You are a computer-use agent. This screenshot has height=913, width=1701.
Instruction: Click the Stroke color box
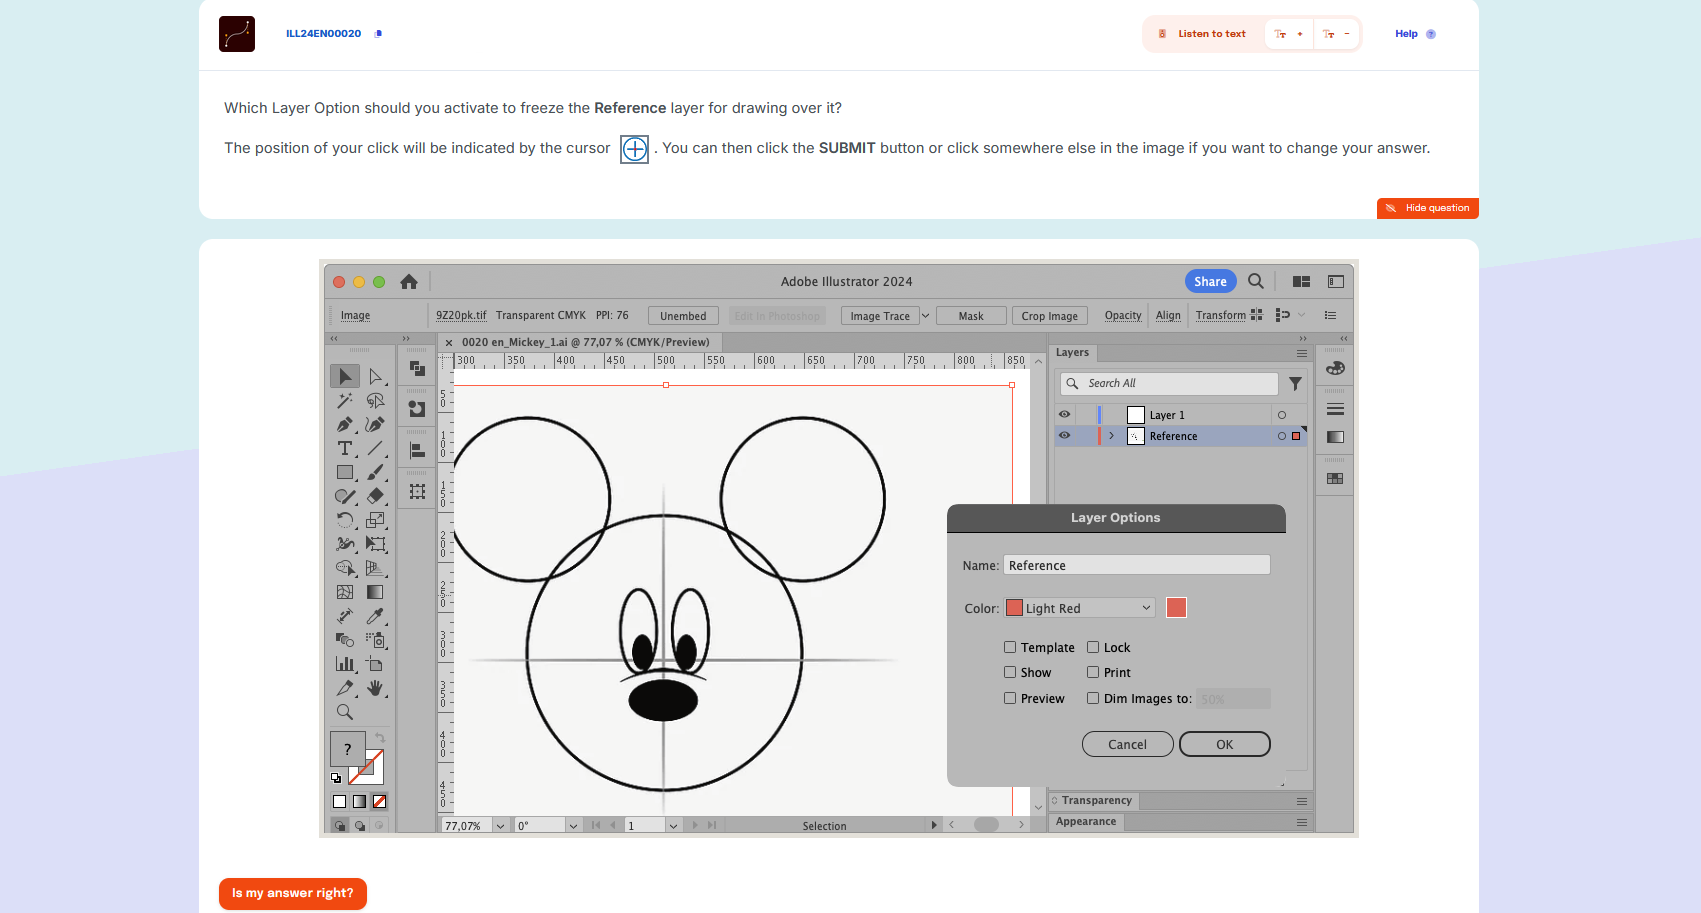coord(368,767)
